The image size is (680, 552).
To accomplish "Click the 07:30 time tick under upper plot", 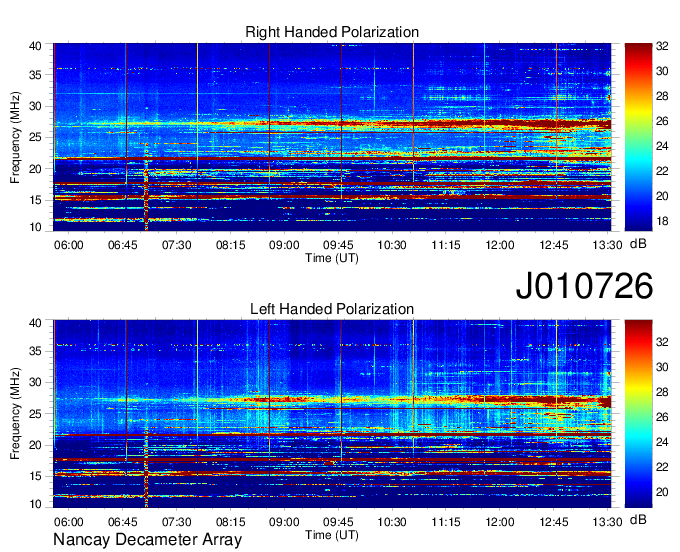I will (x=177, y=245).
